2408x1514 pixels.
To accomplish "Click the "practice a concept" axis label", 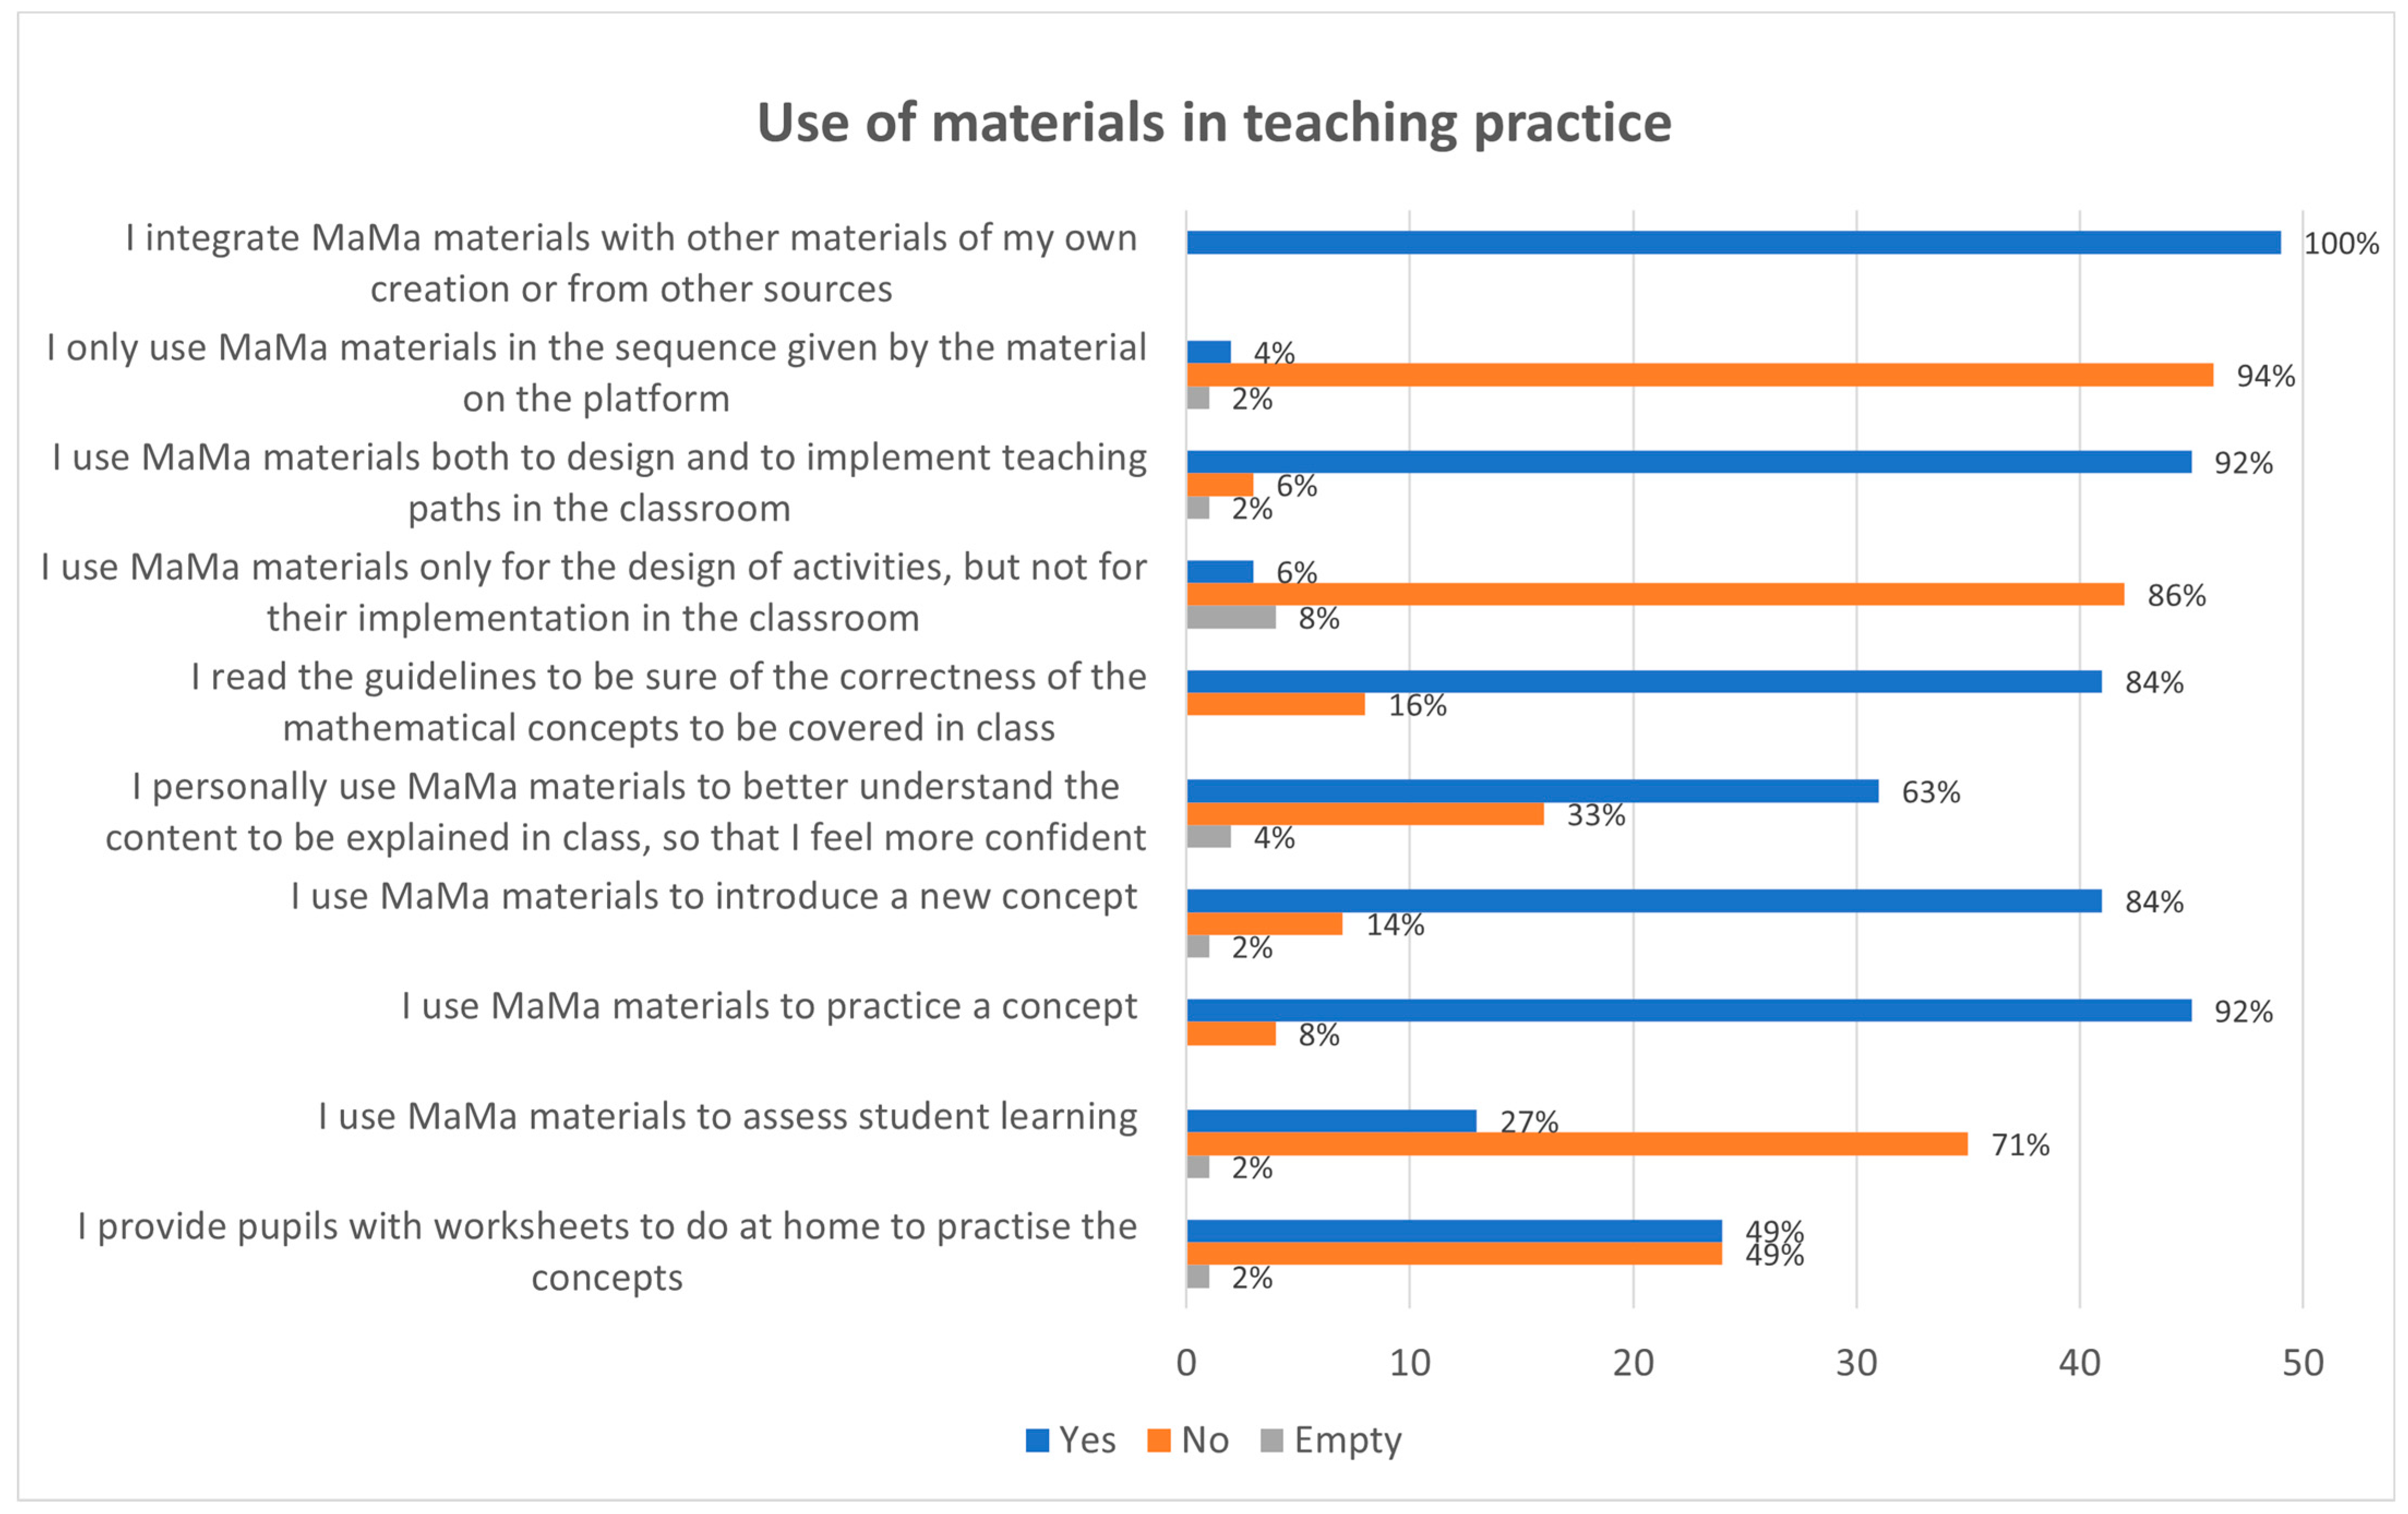I will tap(769, 1006).
